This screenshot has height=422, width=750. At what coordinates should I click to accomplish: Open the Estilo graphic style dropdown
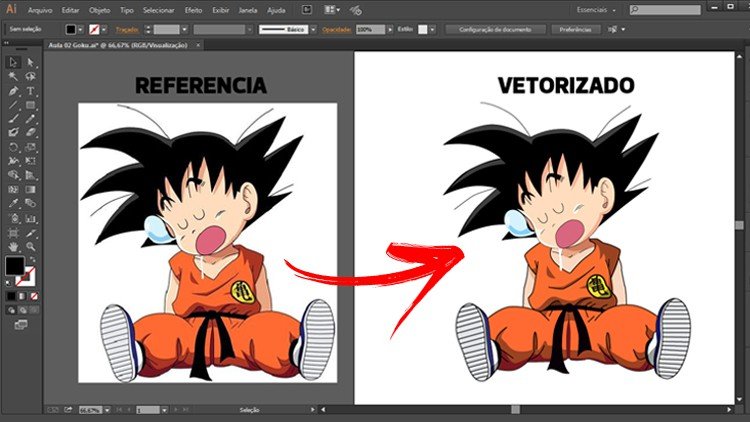[x=432, y=30]
